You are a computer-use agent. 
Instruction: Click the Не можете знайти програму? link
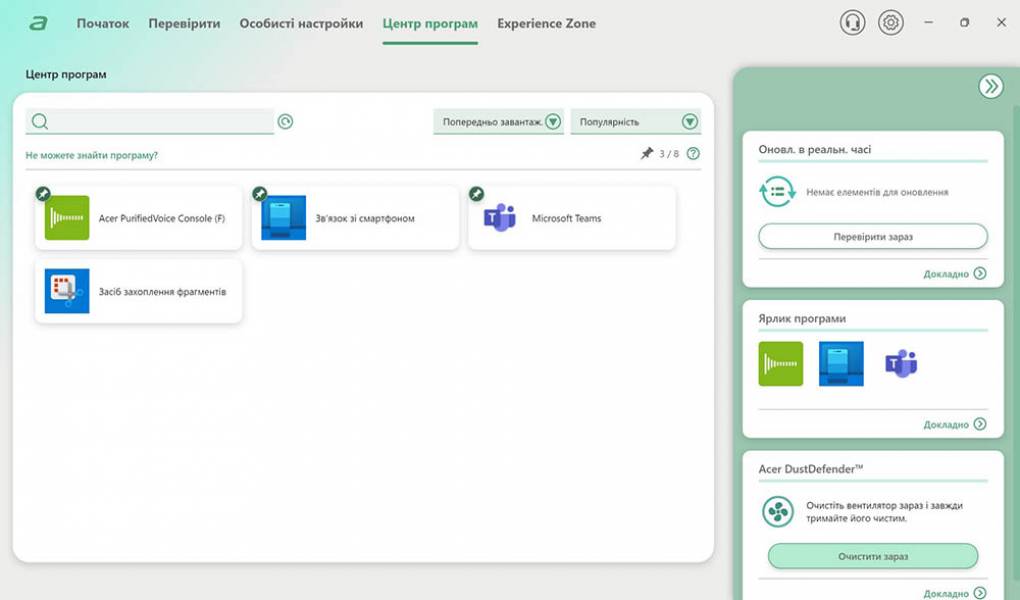coord(92,155)
